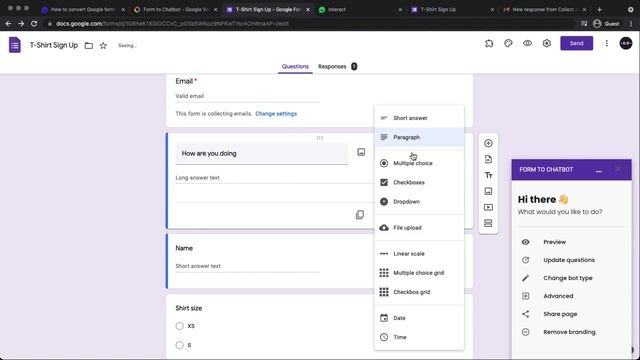This screenshot has height=360, width=640.
Task: Reload the browser page
Action: [x=34, y=24]
